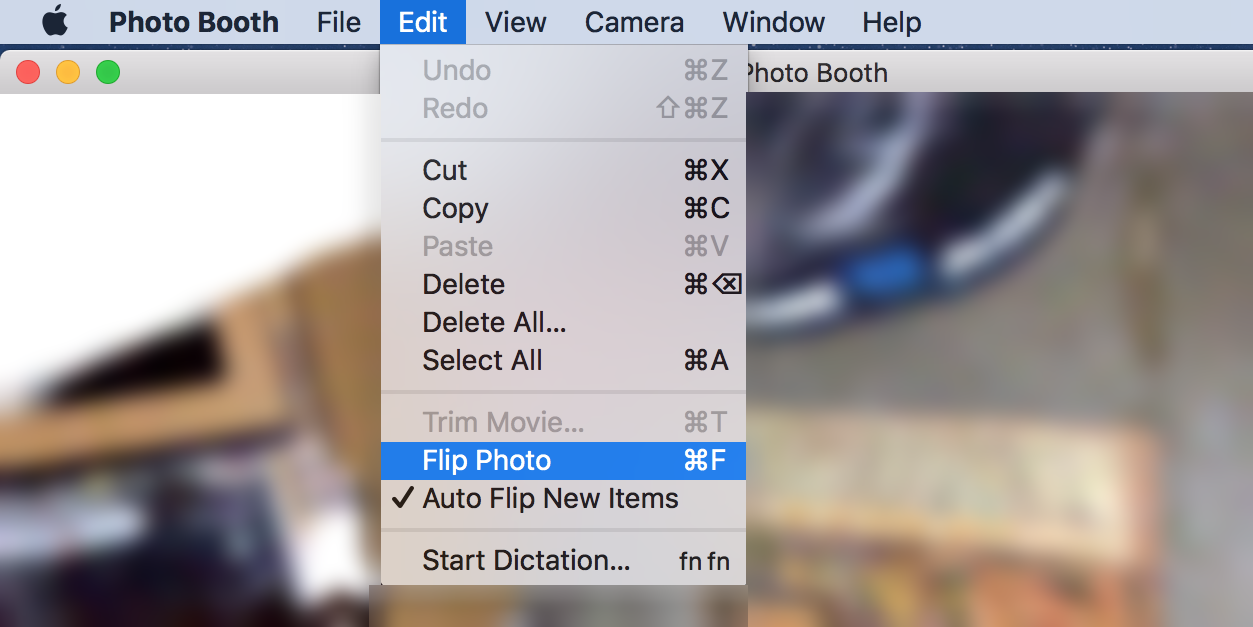Open the Window menu
1253x627 pixels.
(774, 22)
